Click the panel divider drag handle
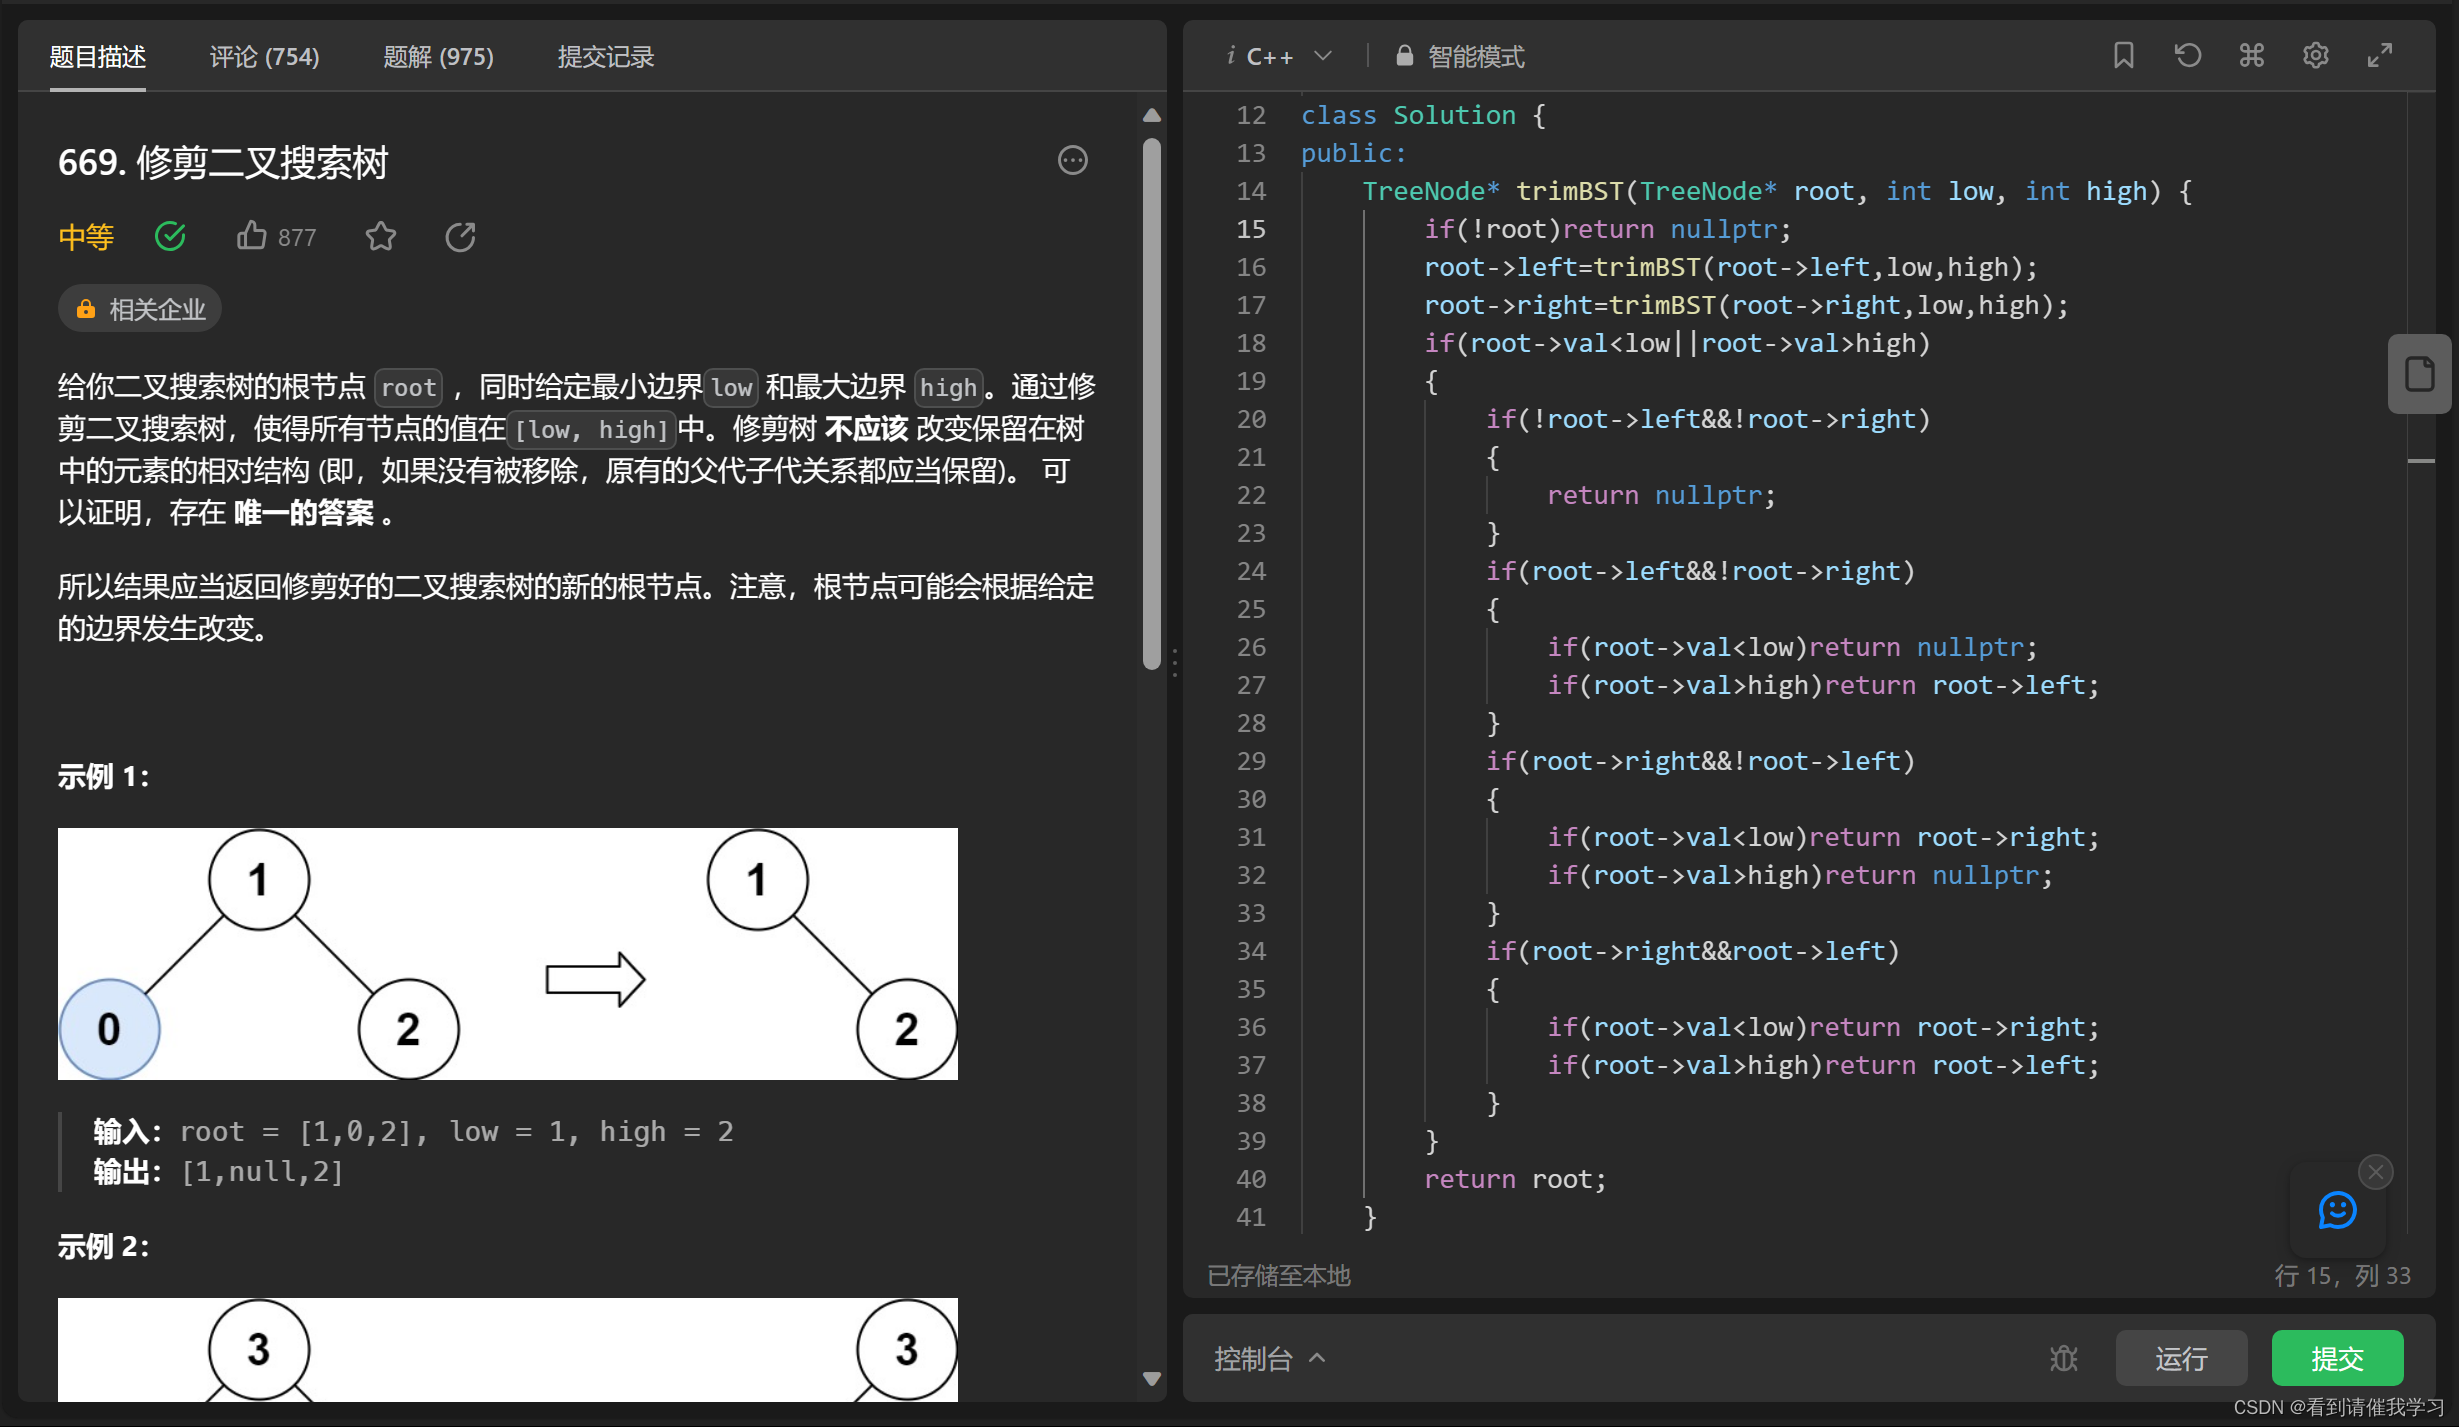 coord(1174,662)
